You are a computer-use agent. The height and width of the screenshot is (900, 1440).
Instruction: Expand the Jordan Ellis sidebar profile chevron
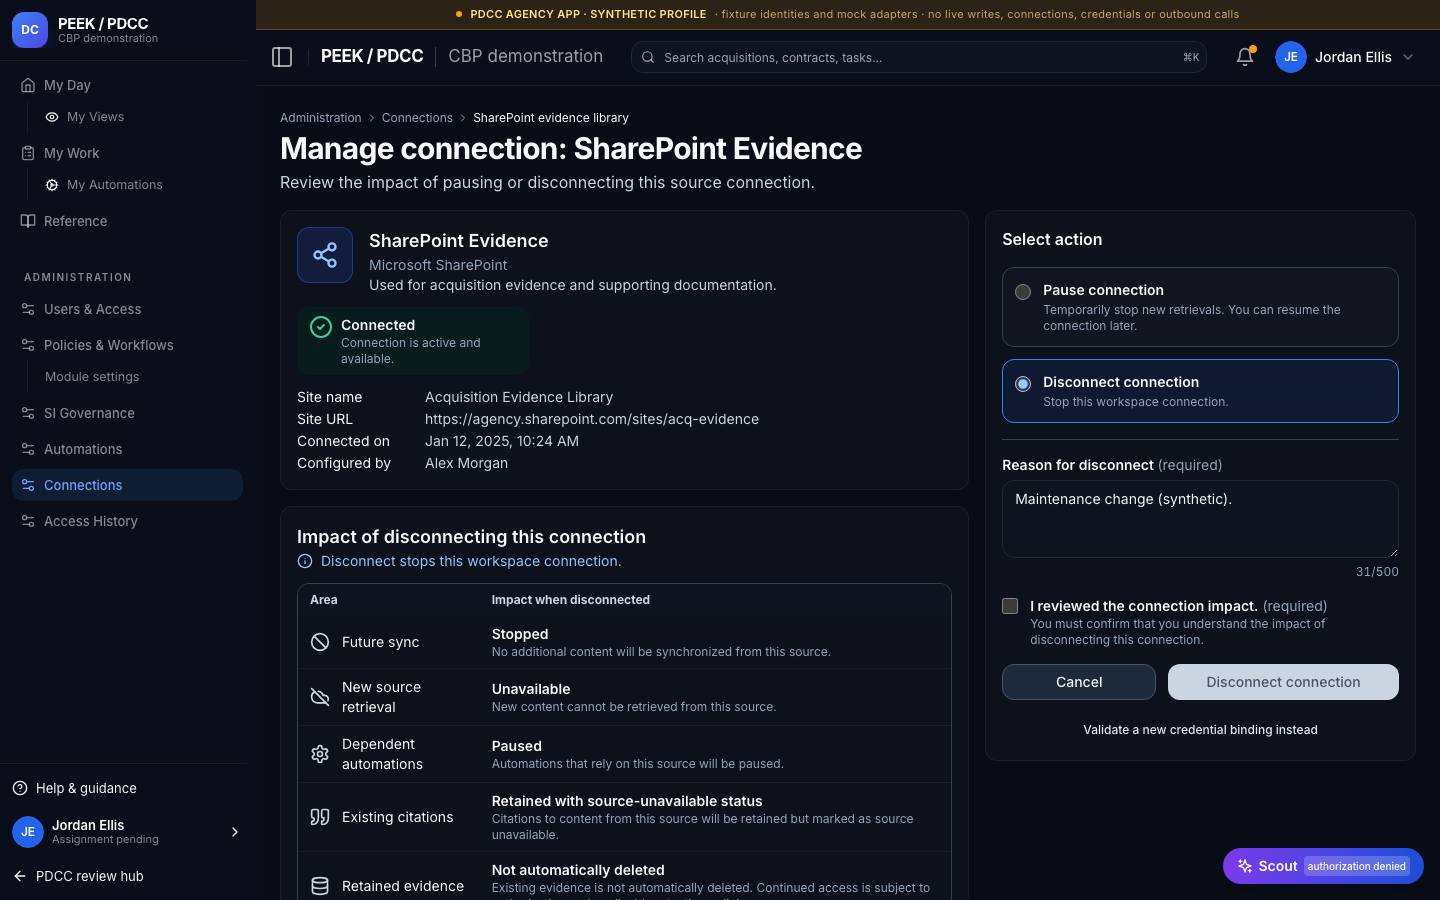(235, 832)
